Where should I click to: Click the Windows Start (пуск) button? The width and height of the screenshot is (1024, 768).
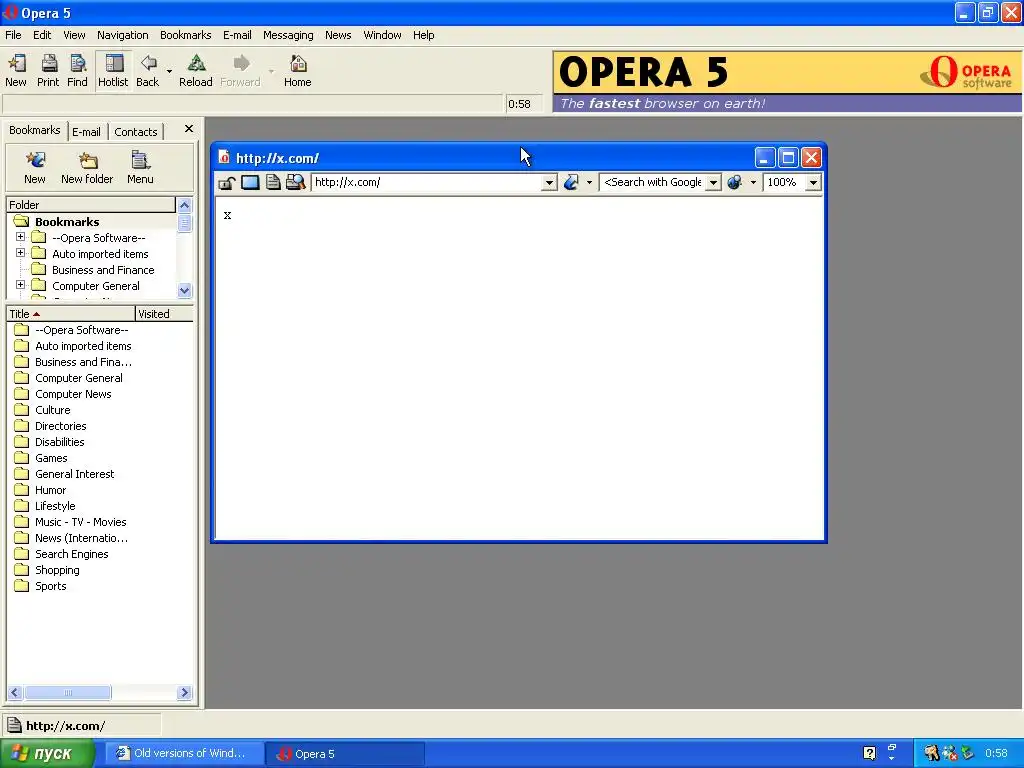pyautogui.click(x=46, y=754)
